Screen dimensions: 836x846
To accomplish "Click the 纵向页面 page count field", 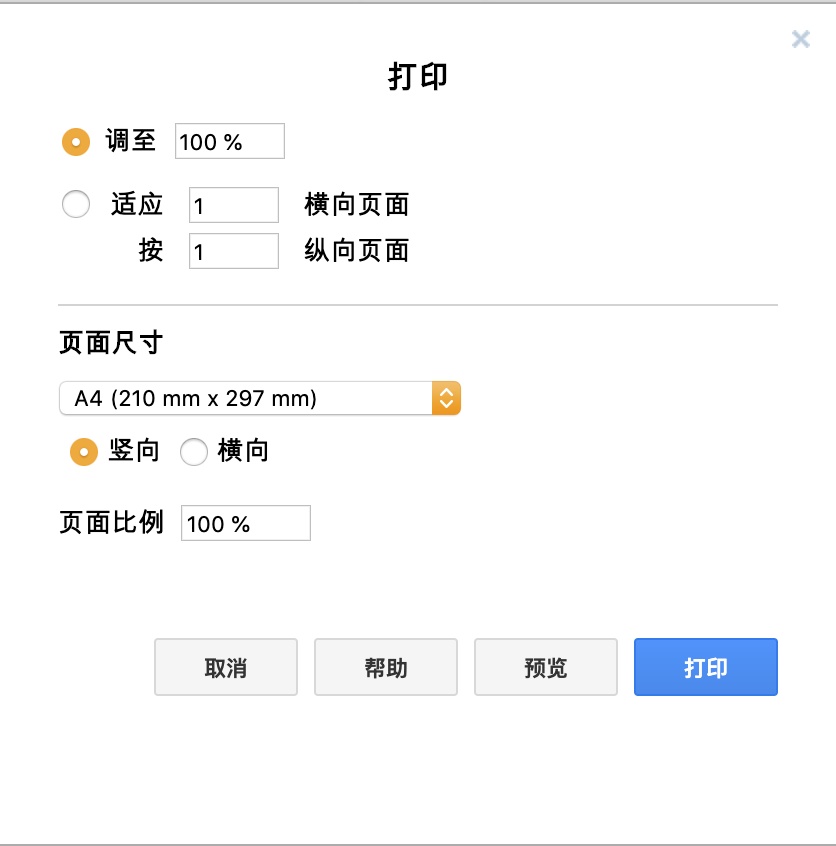I will (234, 251).
